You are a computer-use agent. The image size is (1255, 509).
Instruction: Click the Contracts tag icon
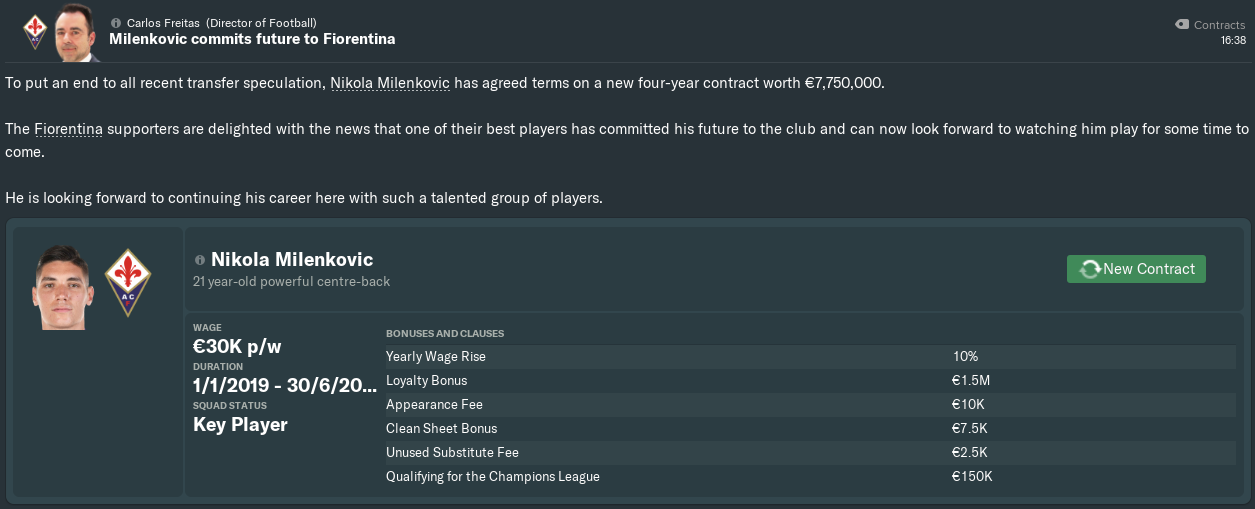pyautogui.click(x=1181, y=24)
